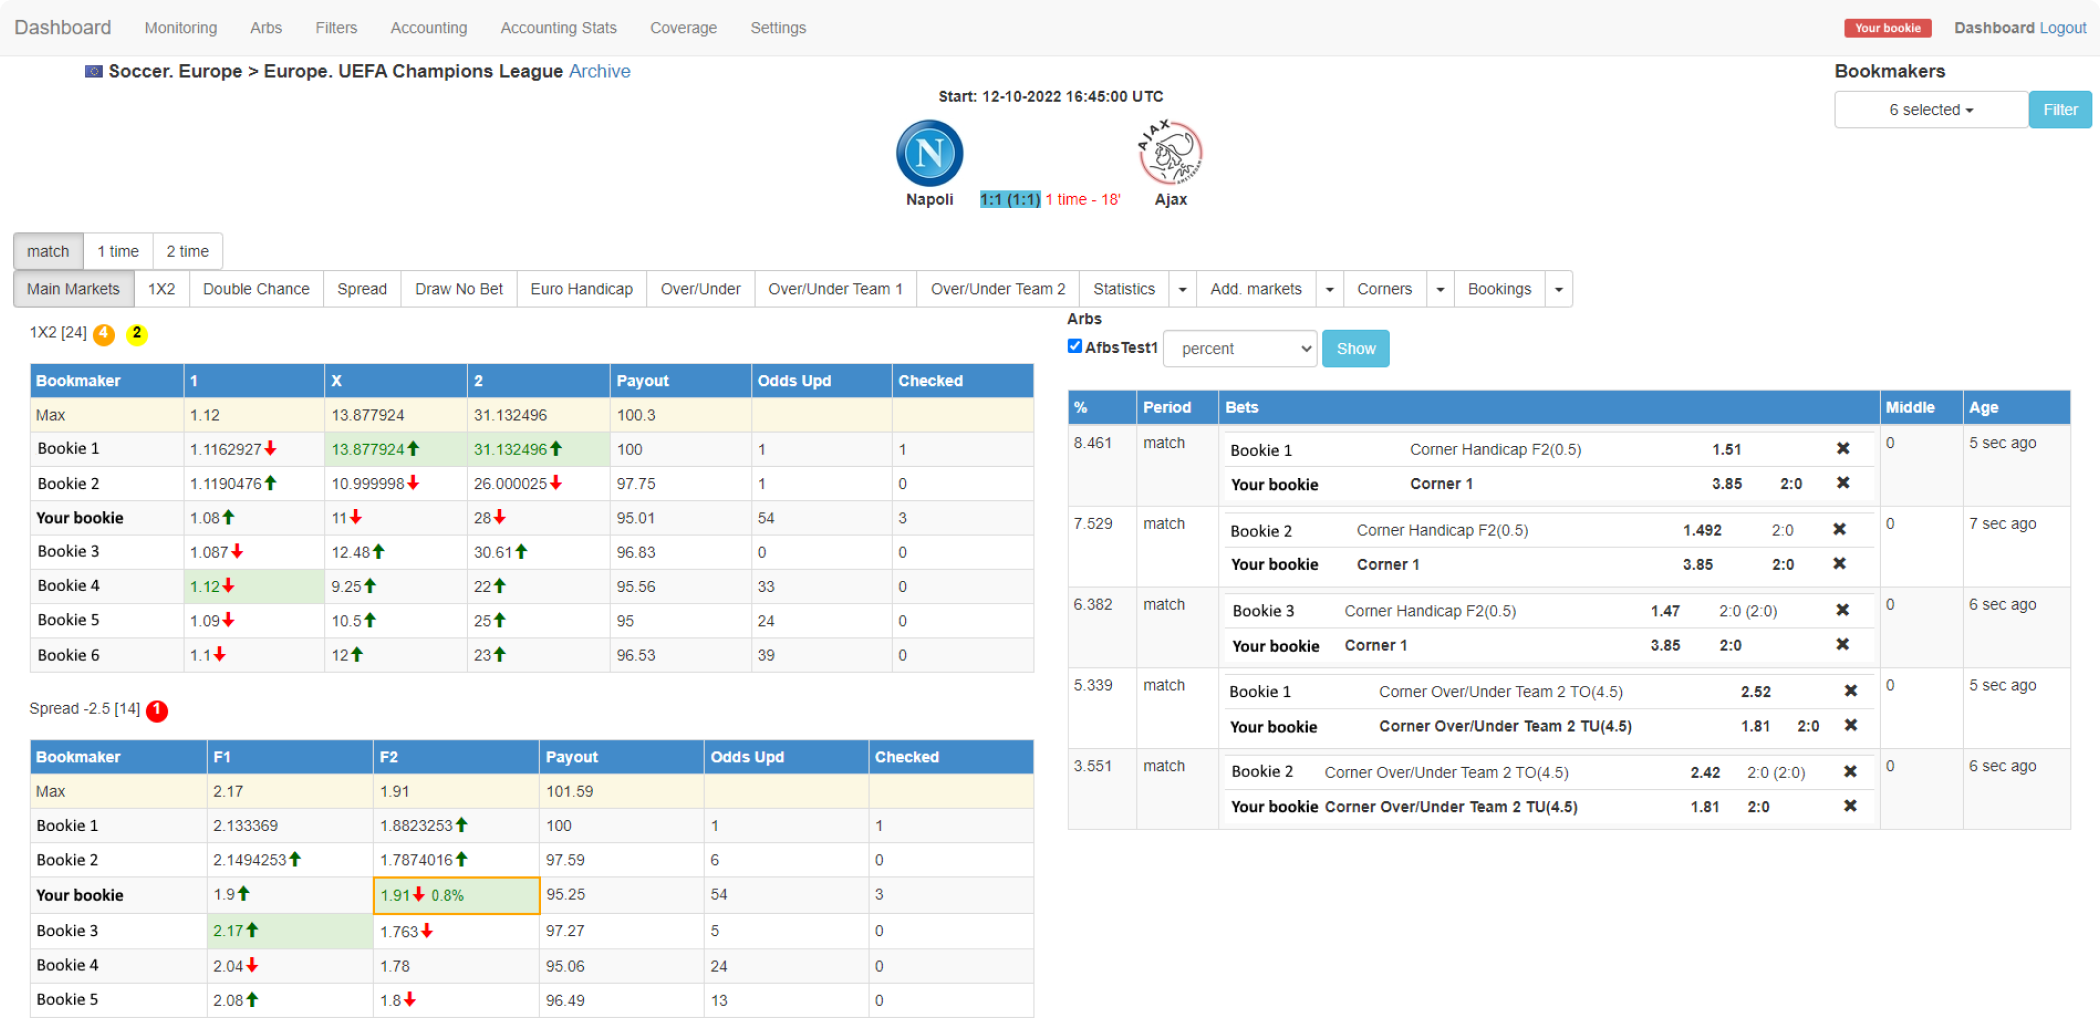Open Settings in top navigation
Screen dimensions: 2100x1028
tap(778, 28)
